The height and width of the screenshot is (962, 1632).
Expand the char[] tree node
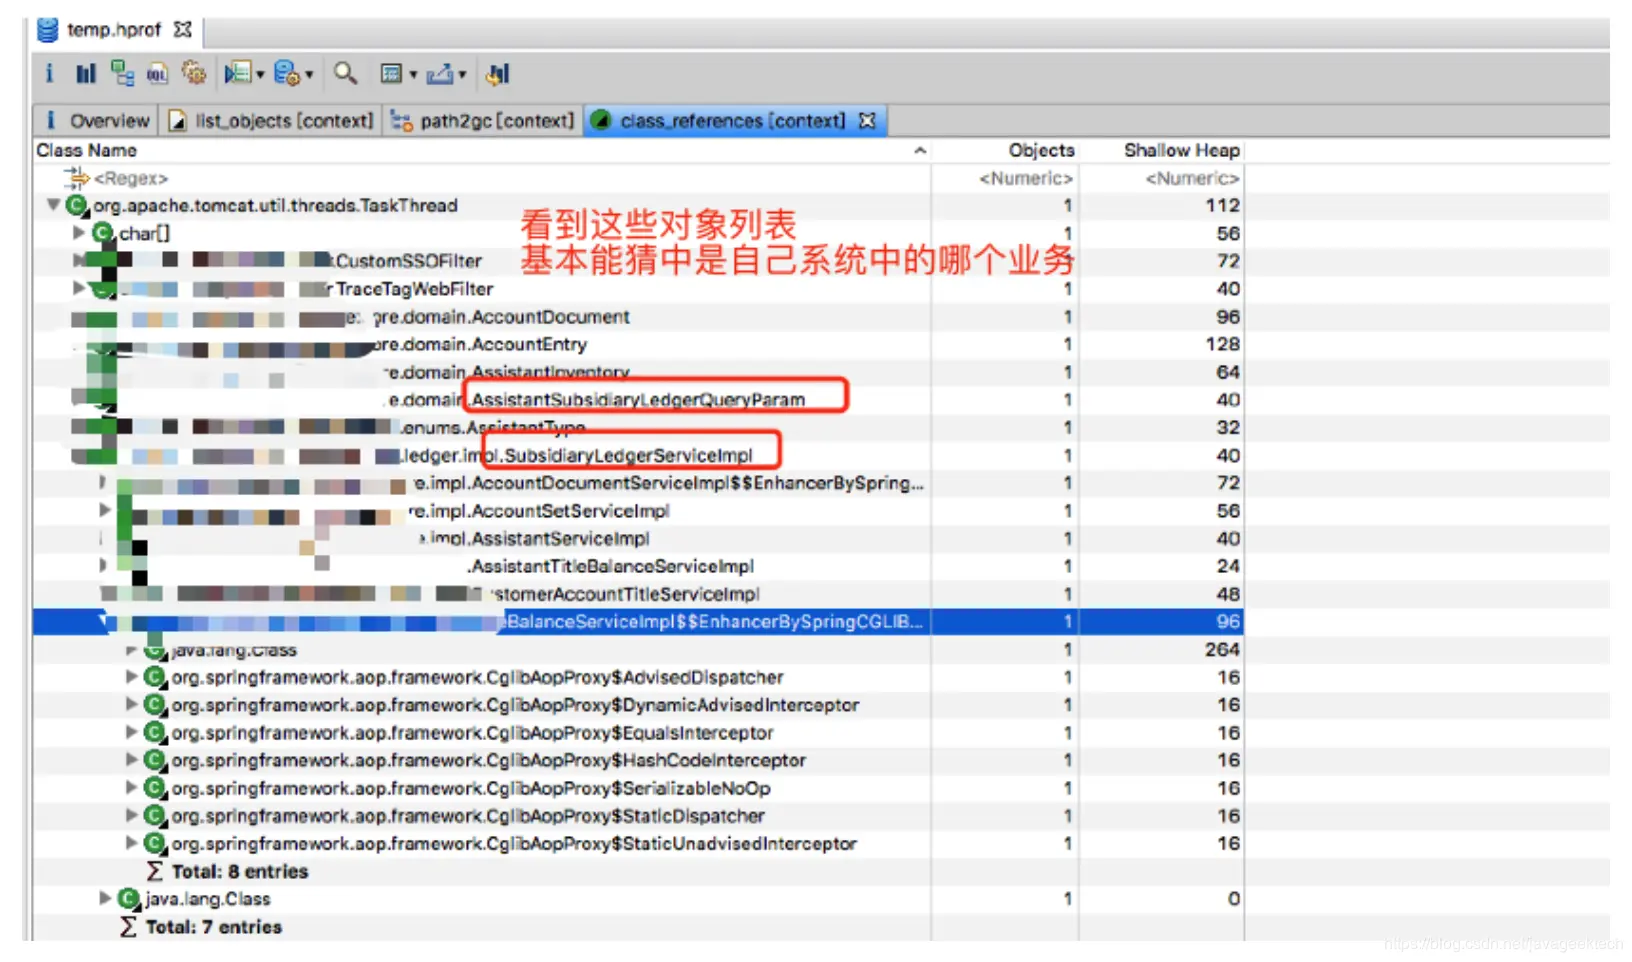coord(79,232)
